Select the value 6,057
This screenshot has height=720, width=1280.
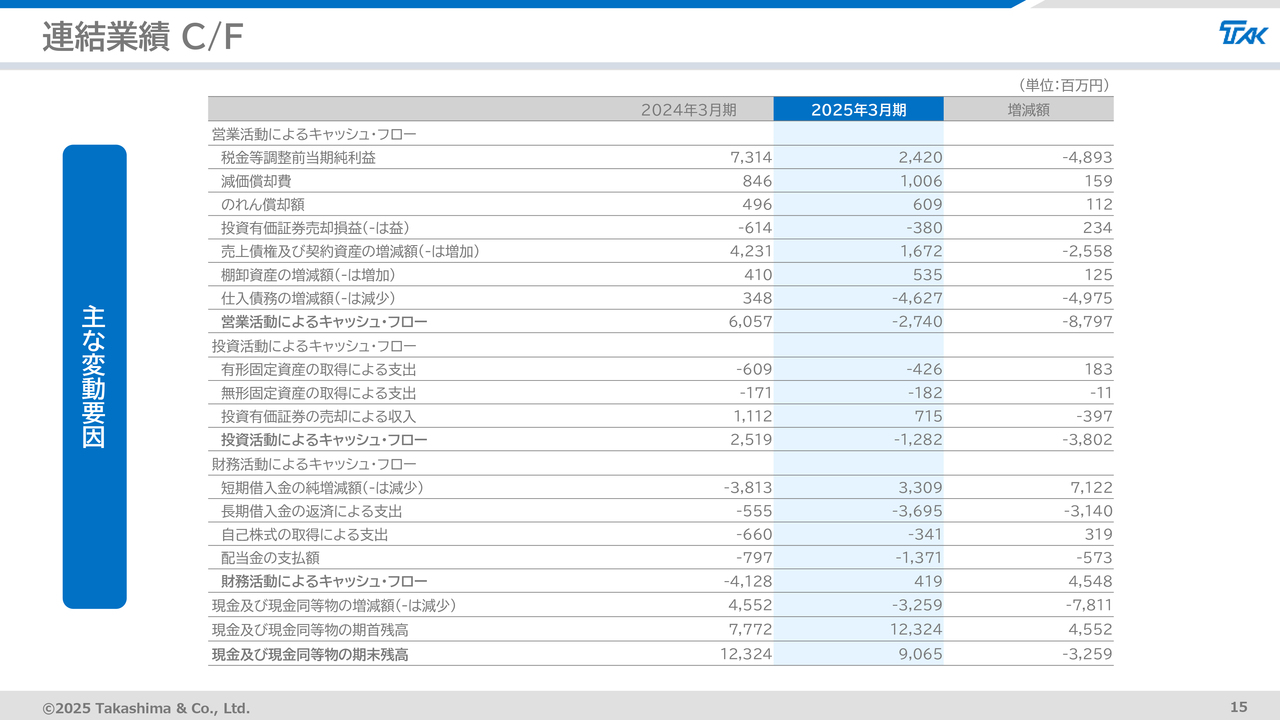point(751,322)
